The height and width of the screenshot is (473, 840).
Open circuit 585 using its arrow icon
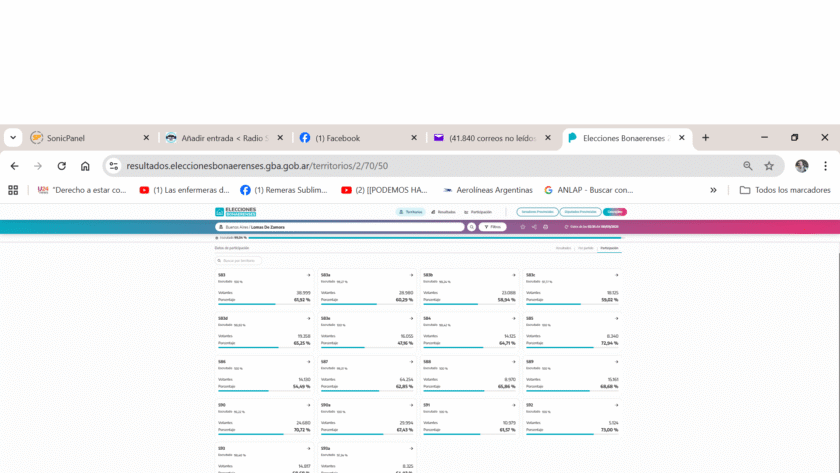coord(616,318)
